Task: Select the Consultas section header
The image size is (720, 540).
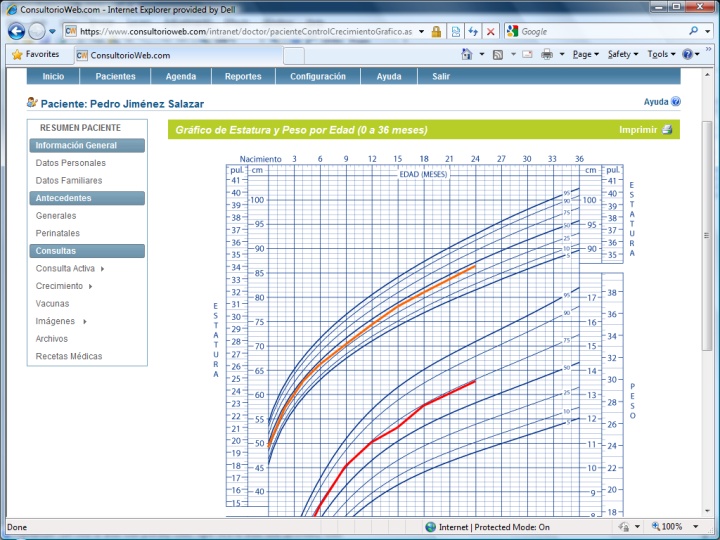Action: pos(87,251)
